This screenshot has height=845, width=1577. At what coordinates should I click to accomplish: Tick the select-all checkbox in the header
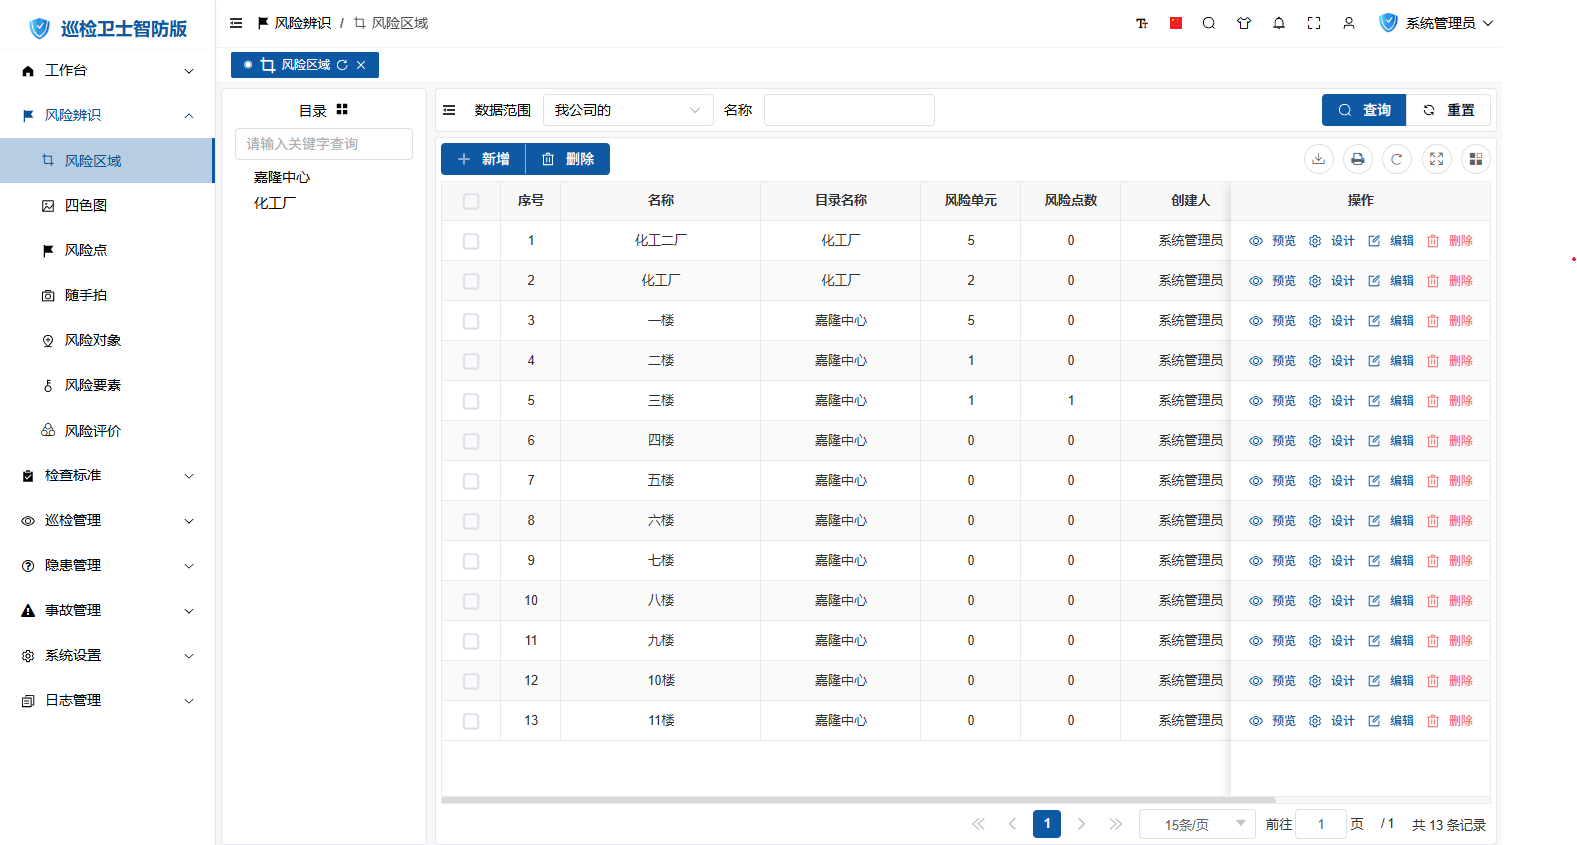(x=471, y=201)
